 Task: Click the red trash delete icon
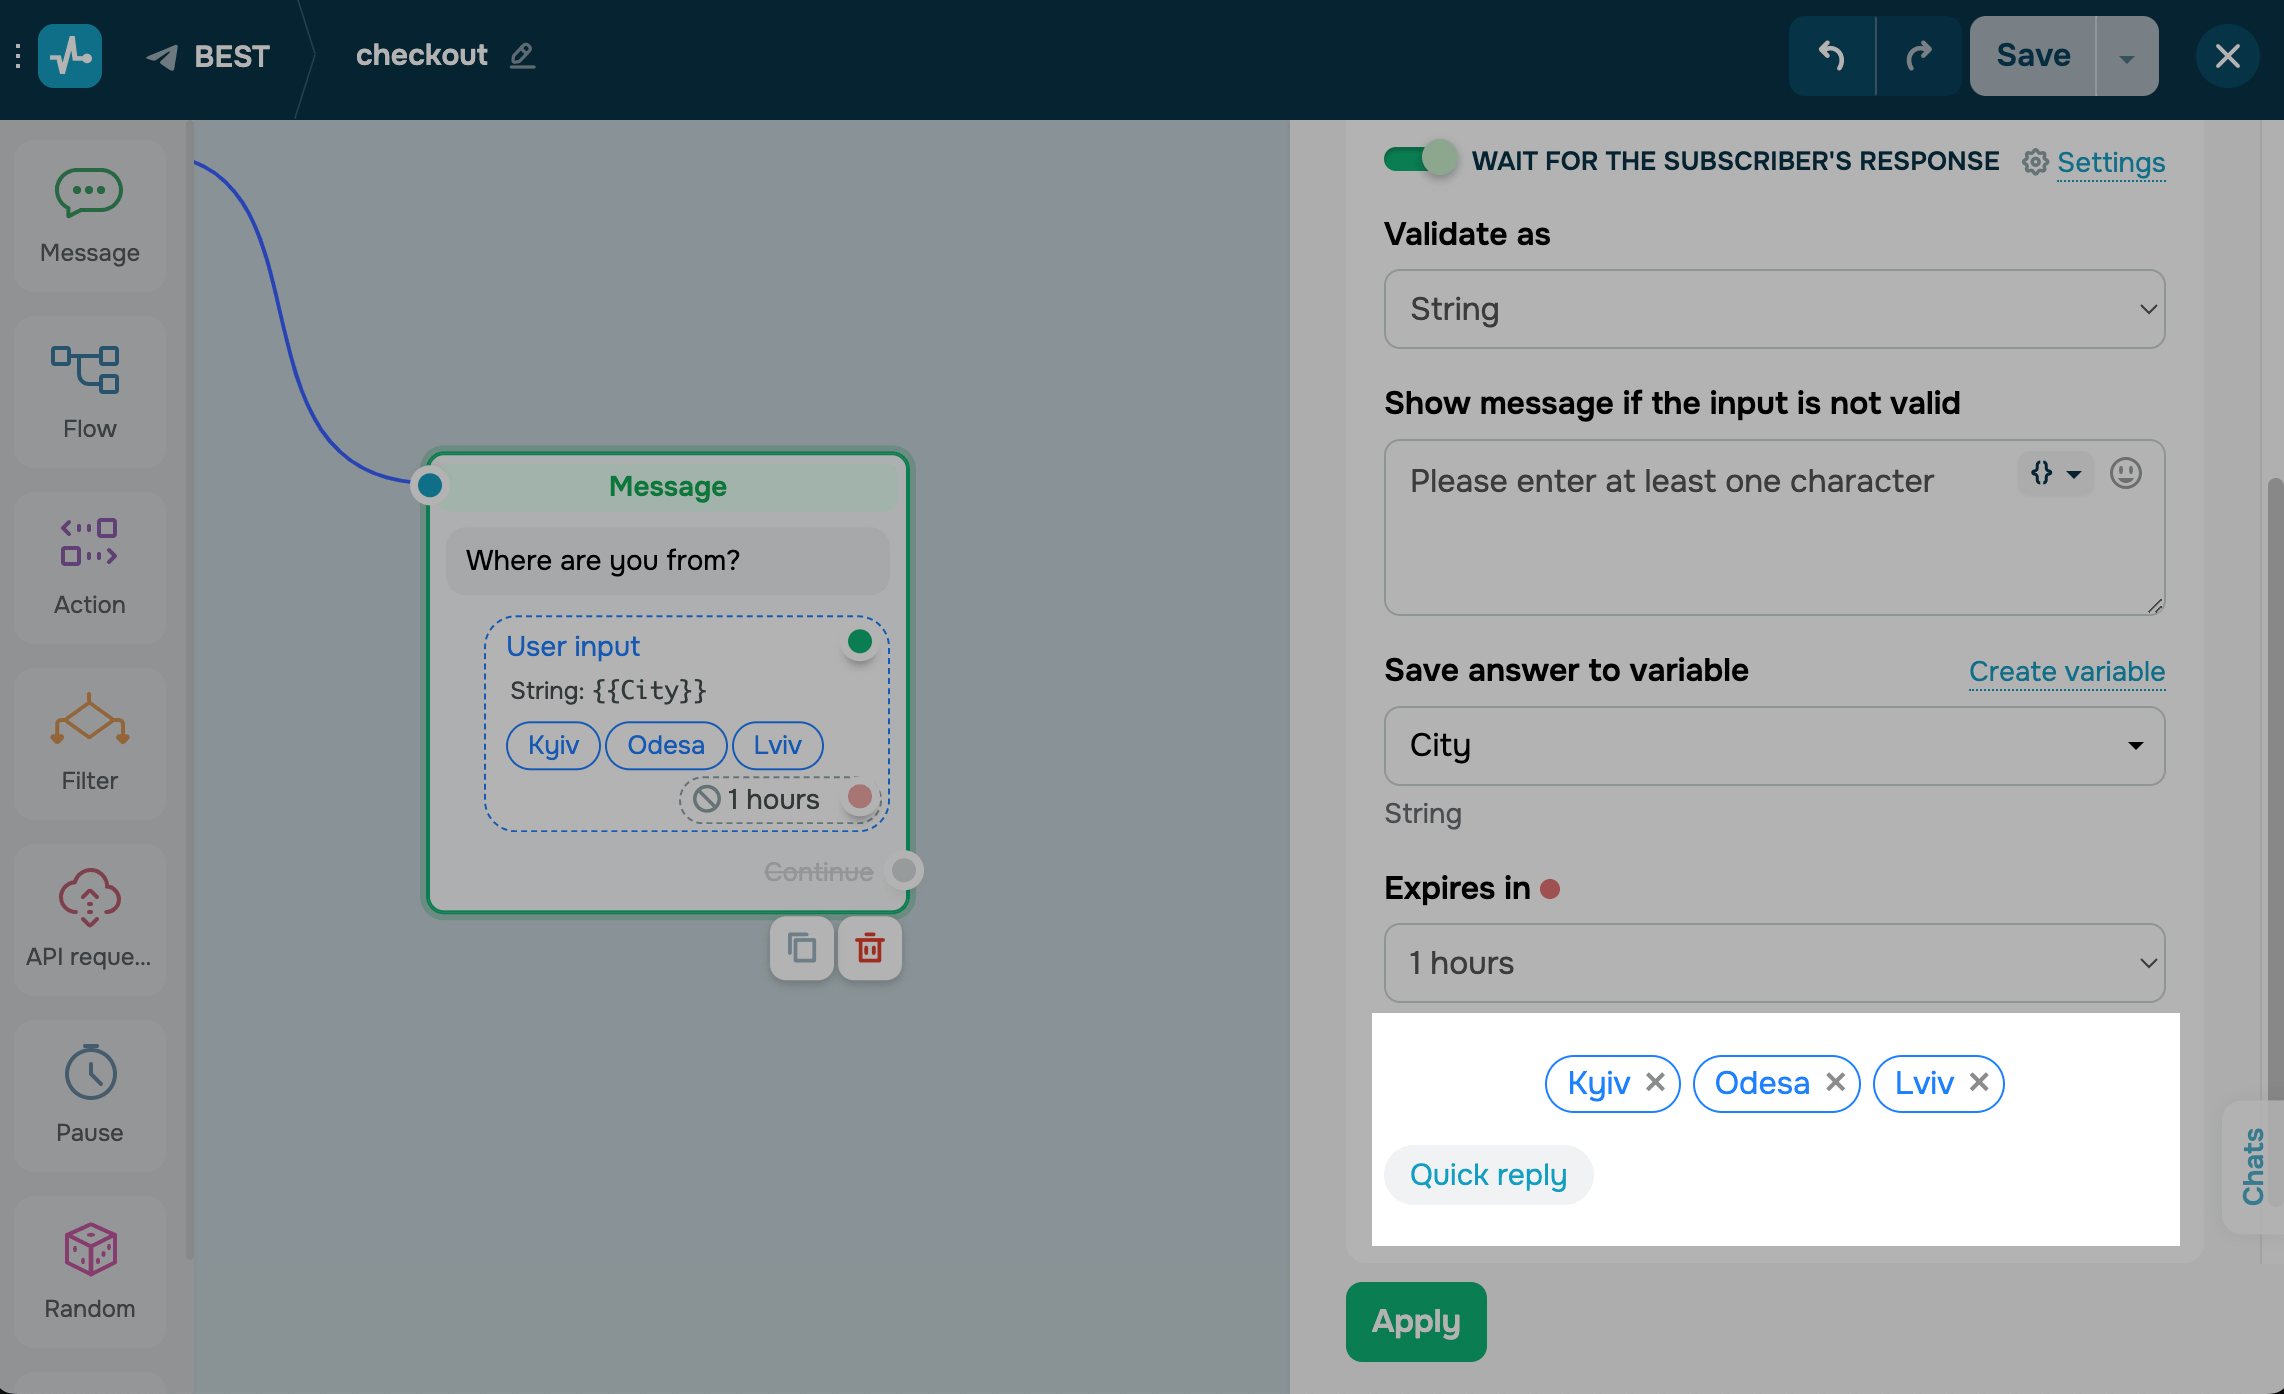pyautogui.click(x=870, y=948)
